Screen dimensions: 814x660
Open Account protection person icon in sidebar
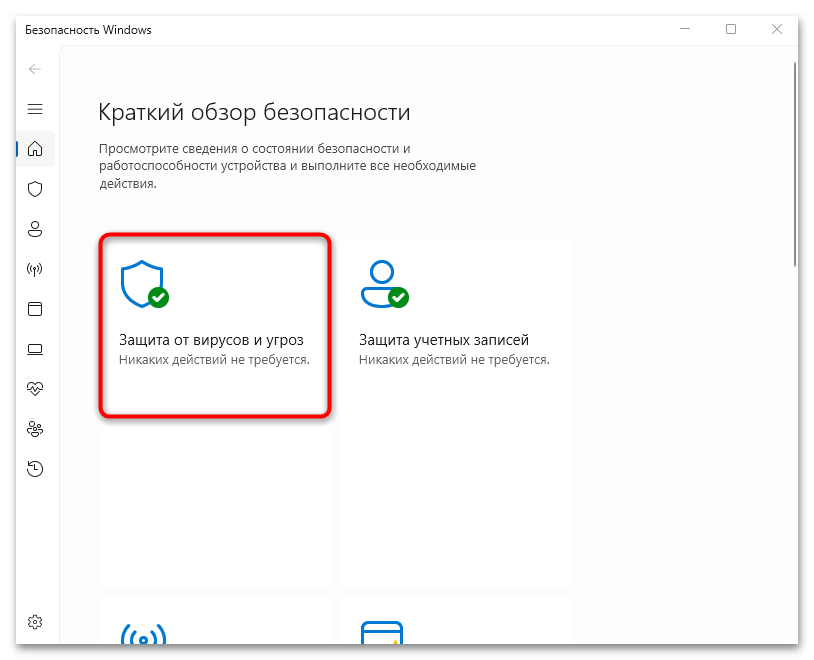coord(35,229)
